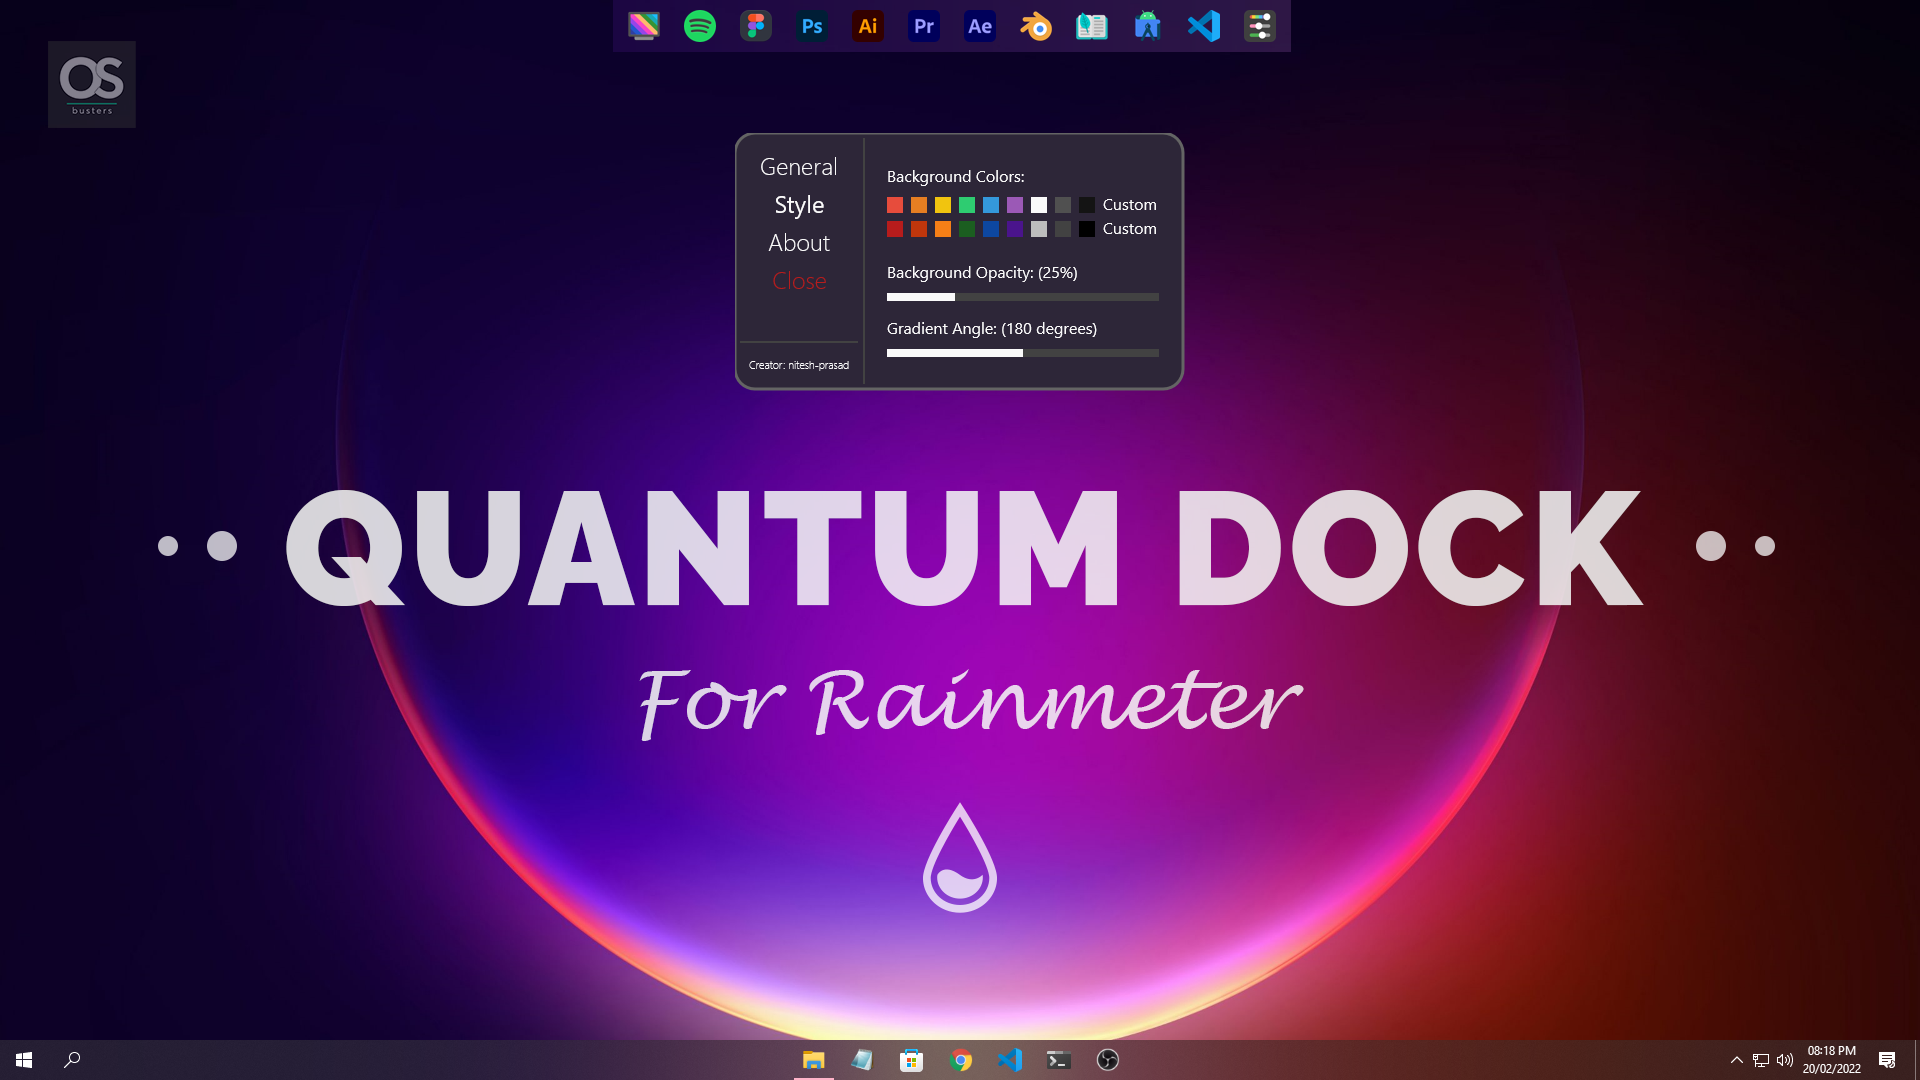Viewport: 1920px width, 1080px height.
Task: Click the red Close option
Action: coord(799,281)
